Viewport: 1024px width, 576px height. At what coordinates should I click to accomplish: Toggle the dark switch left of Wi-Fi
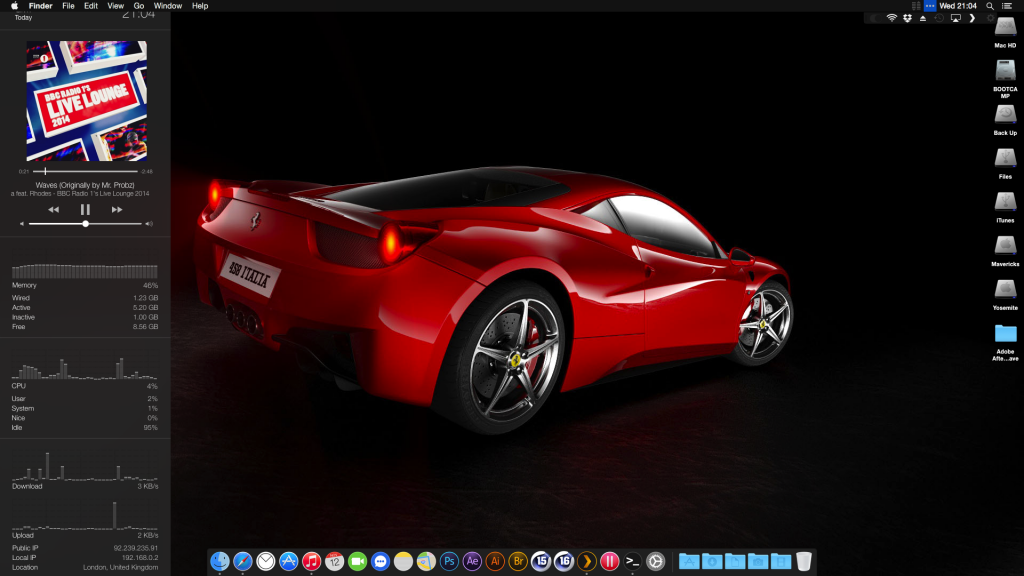874,18
